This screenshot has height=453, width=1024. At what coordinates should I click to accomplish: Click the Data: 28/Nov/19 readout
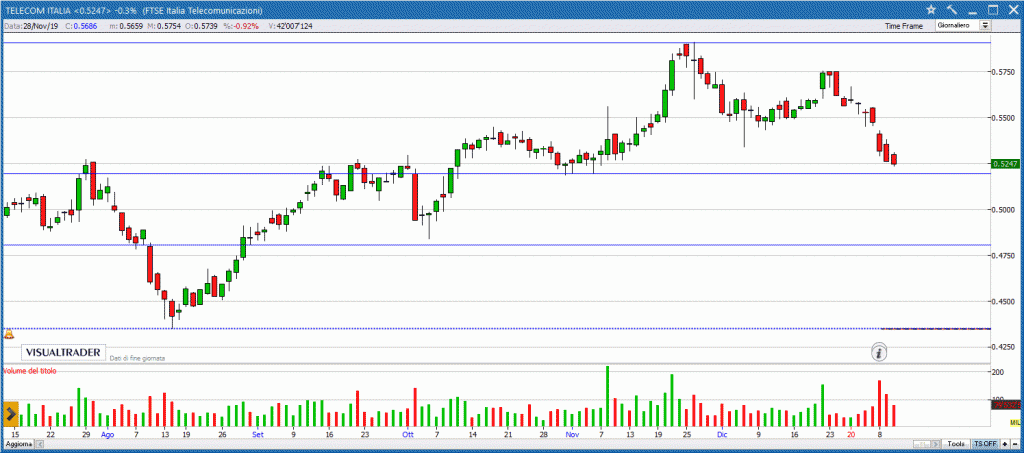(31, 26)
